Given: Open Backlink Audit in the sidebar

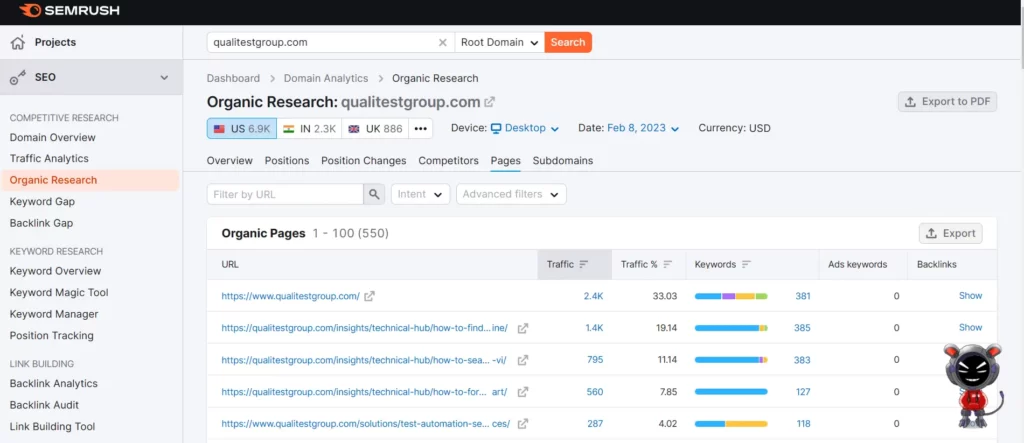Looking at the screenshot, I should (x=44, y=404).
